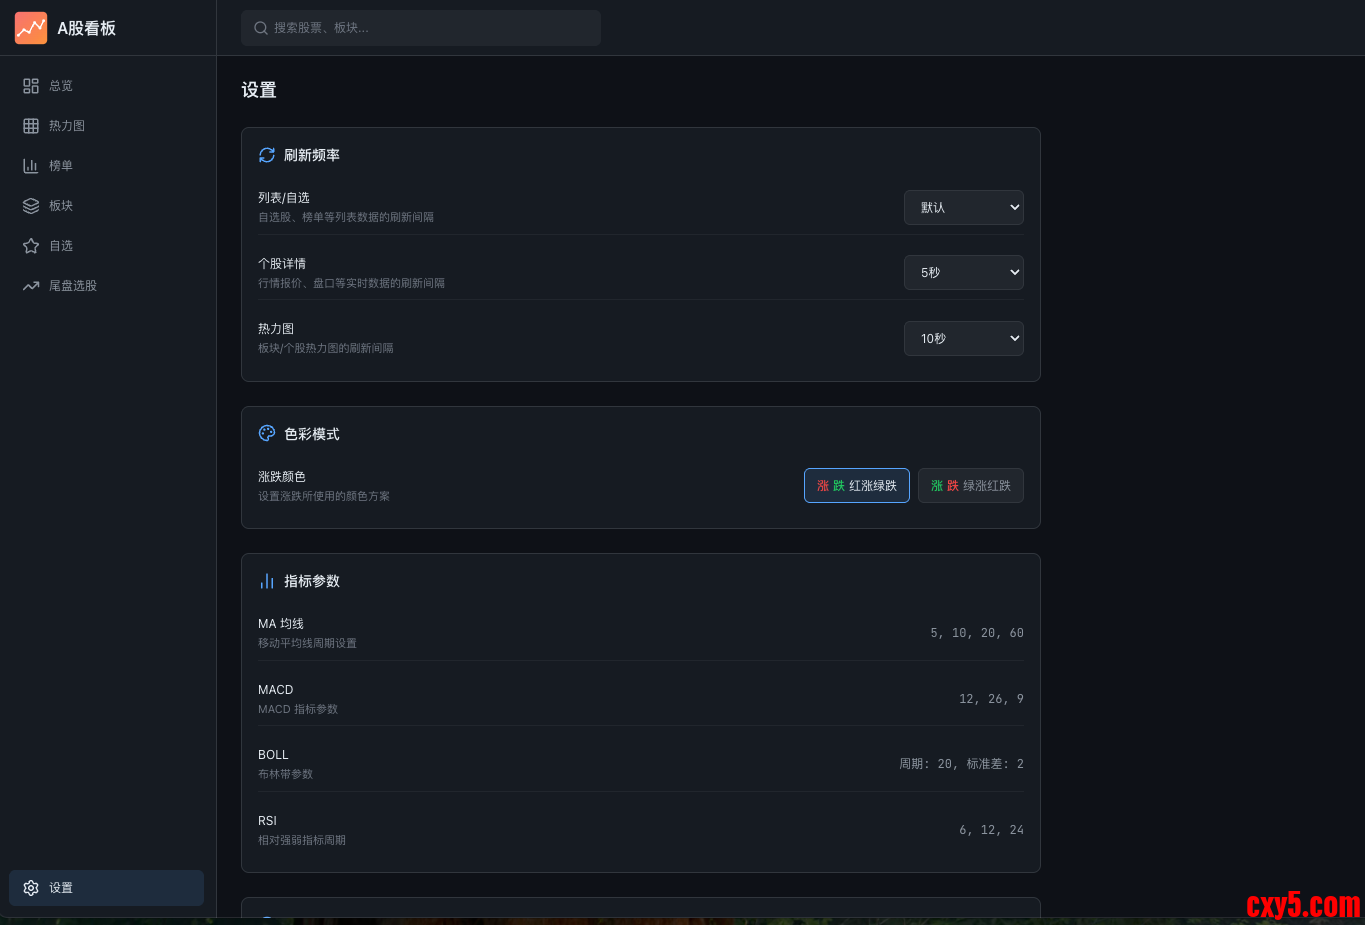
Task: Click the 尾盘选股 trend icon in sidebar
Action: point(31,286)
